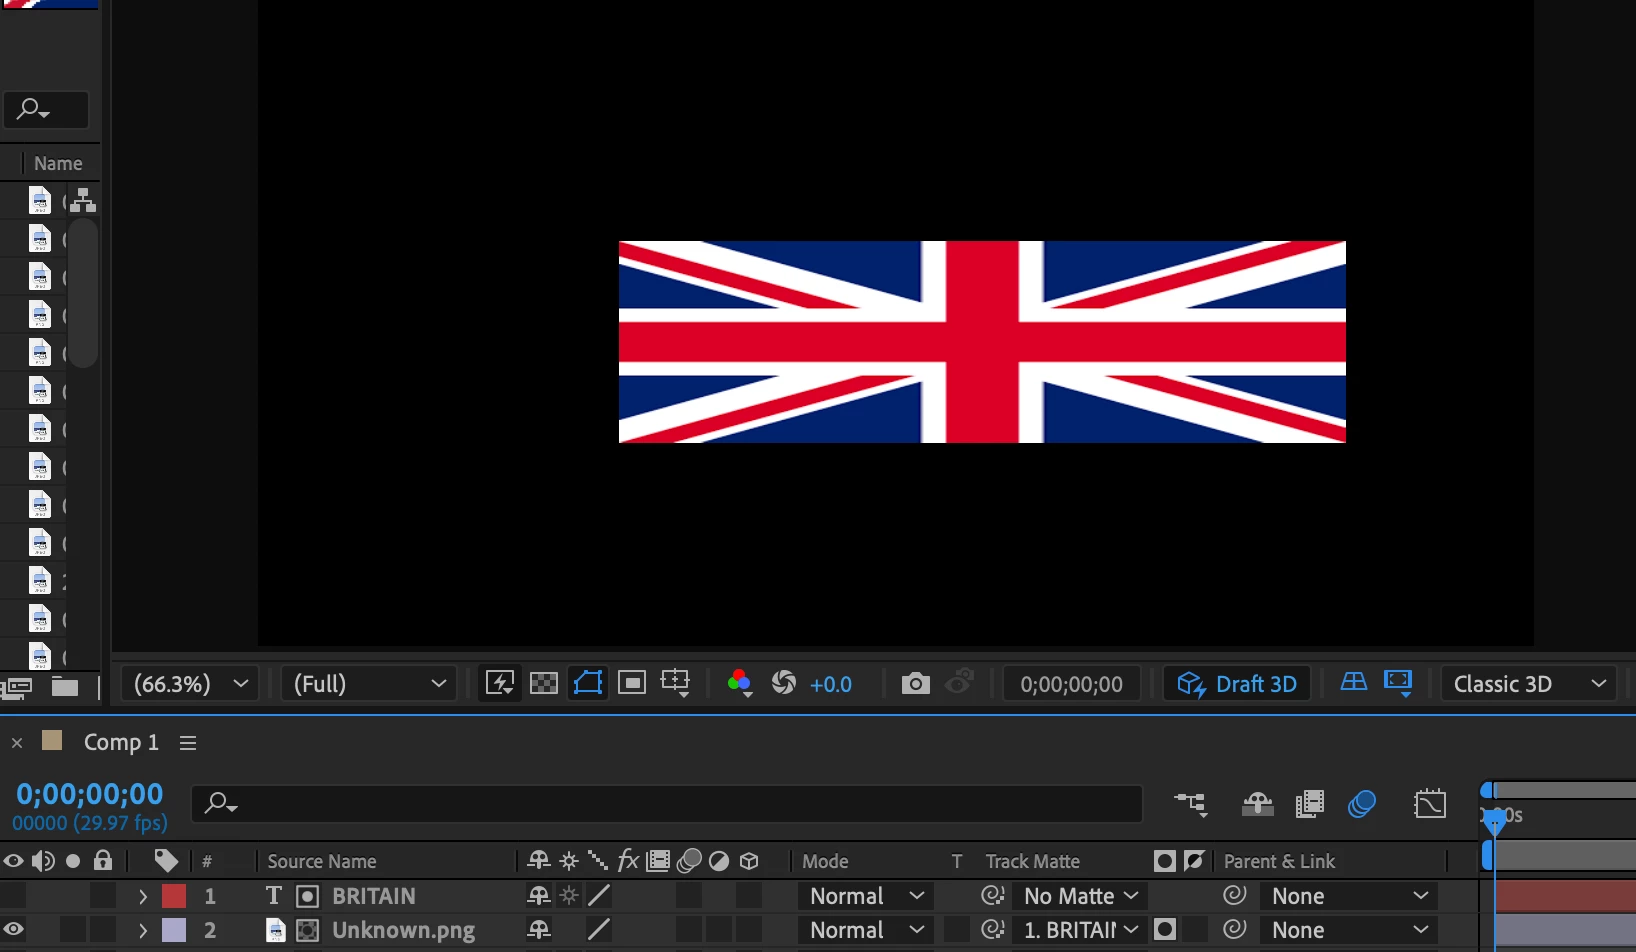This screenshot has height=952, width=1636.
Task: Click the exposure value +0.0
Action: pyautogui.click(x=831, y=685)
